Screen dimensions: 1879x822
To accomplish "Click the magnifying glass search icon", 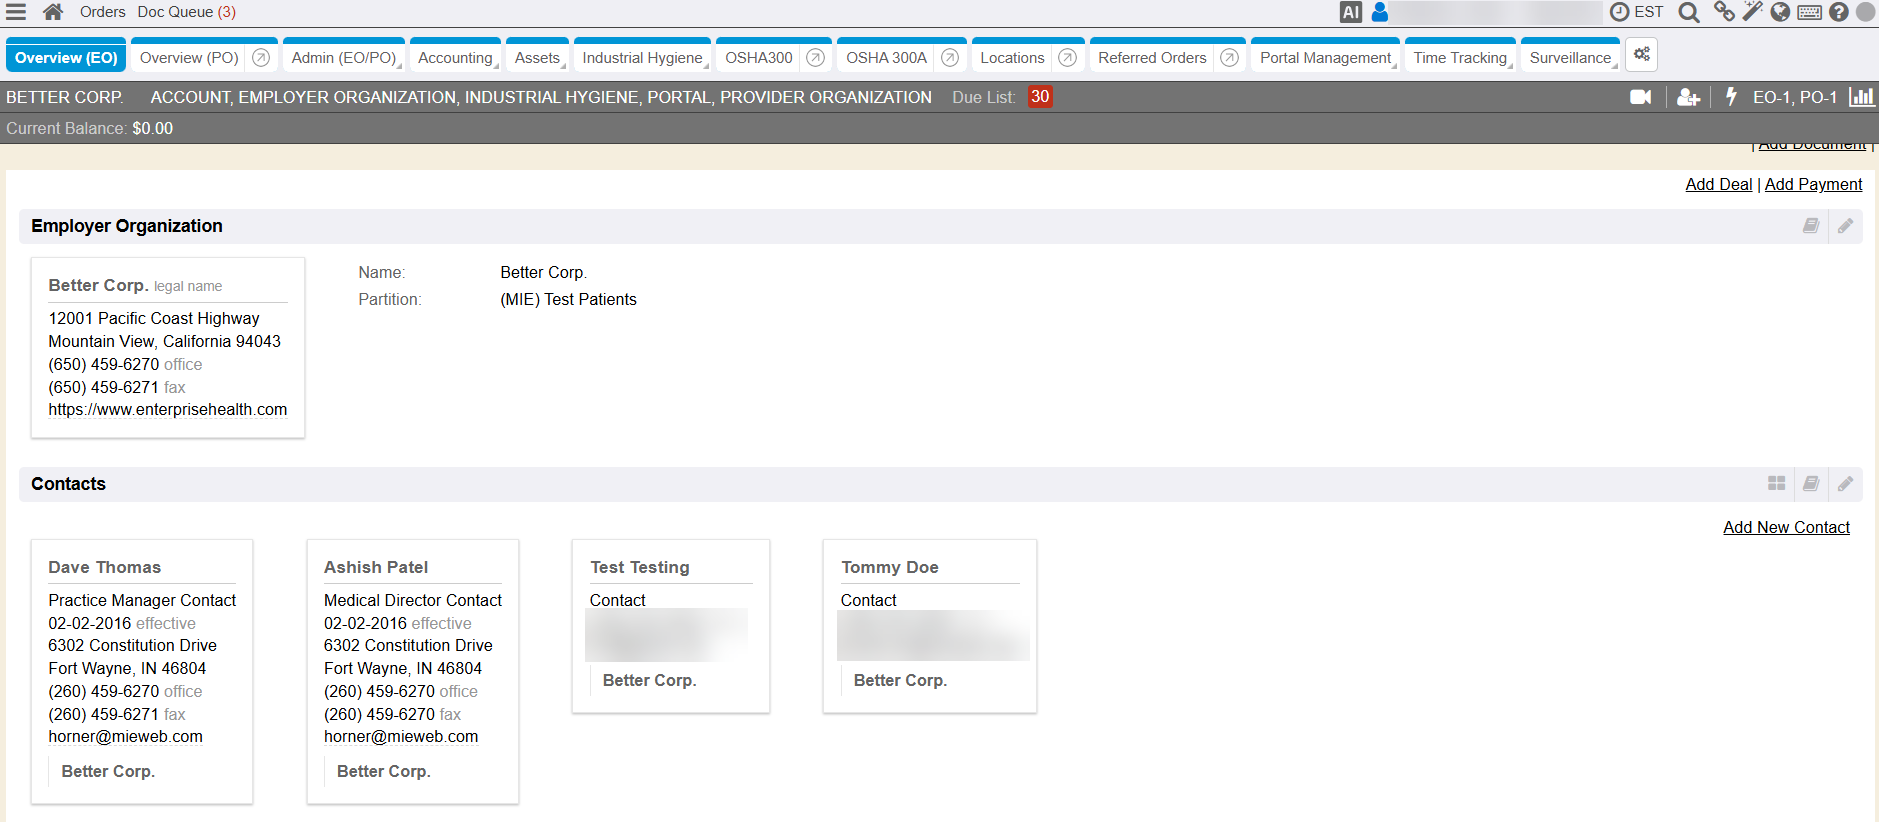I will tap(1688, 12).
